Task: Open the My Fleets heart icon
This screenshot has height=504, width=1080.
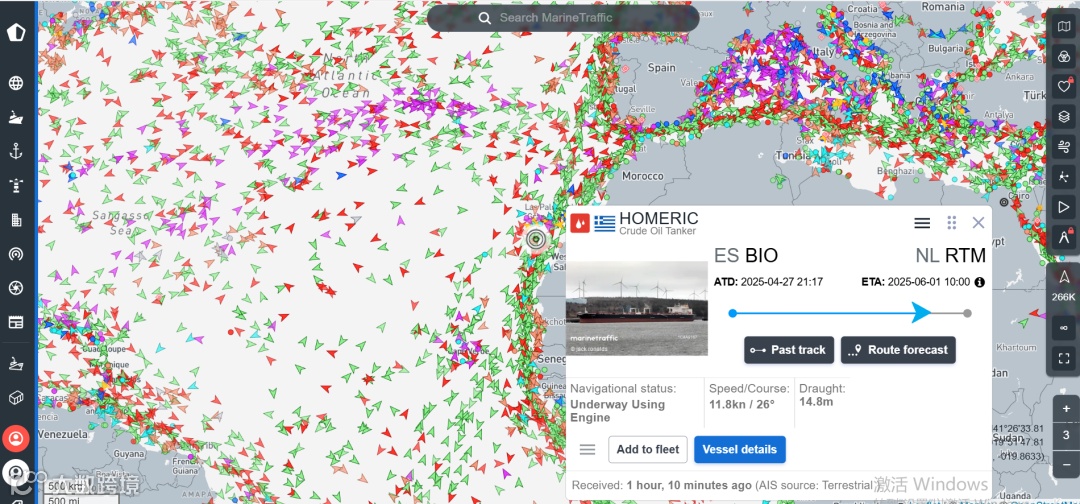Action: click(1064, 87)
